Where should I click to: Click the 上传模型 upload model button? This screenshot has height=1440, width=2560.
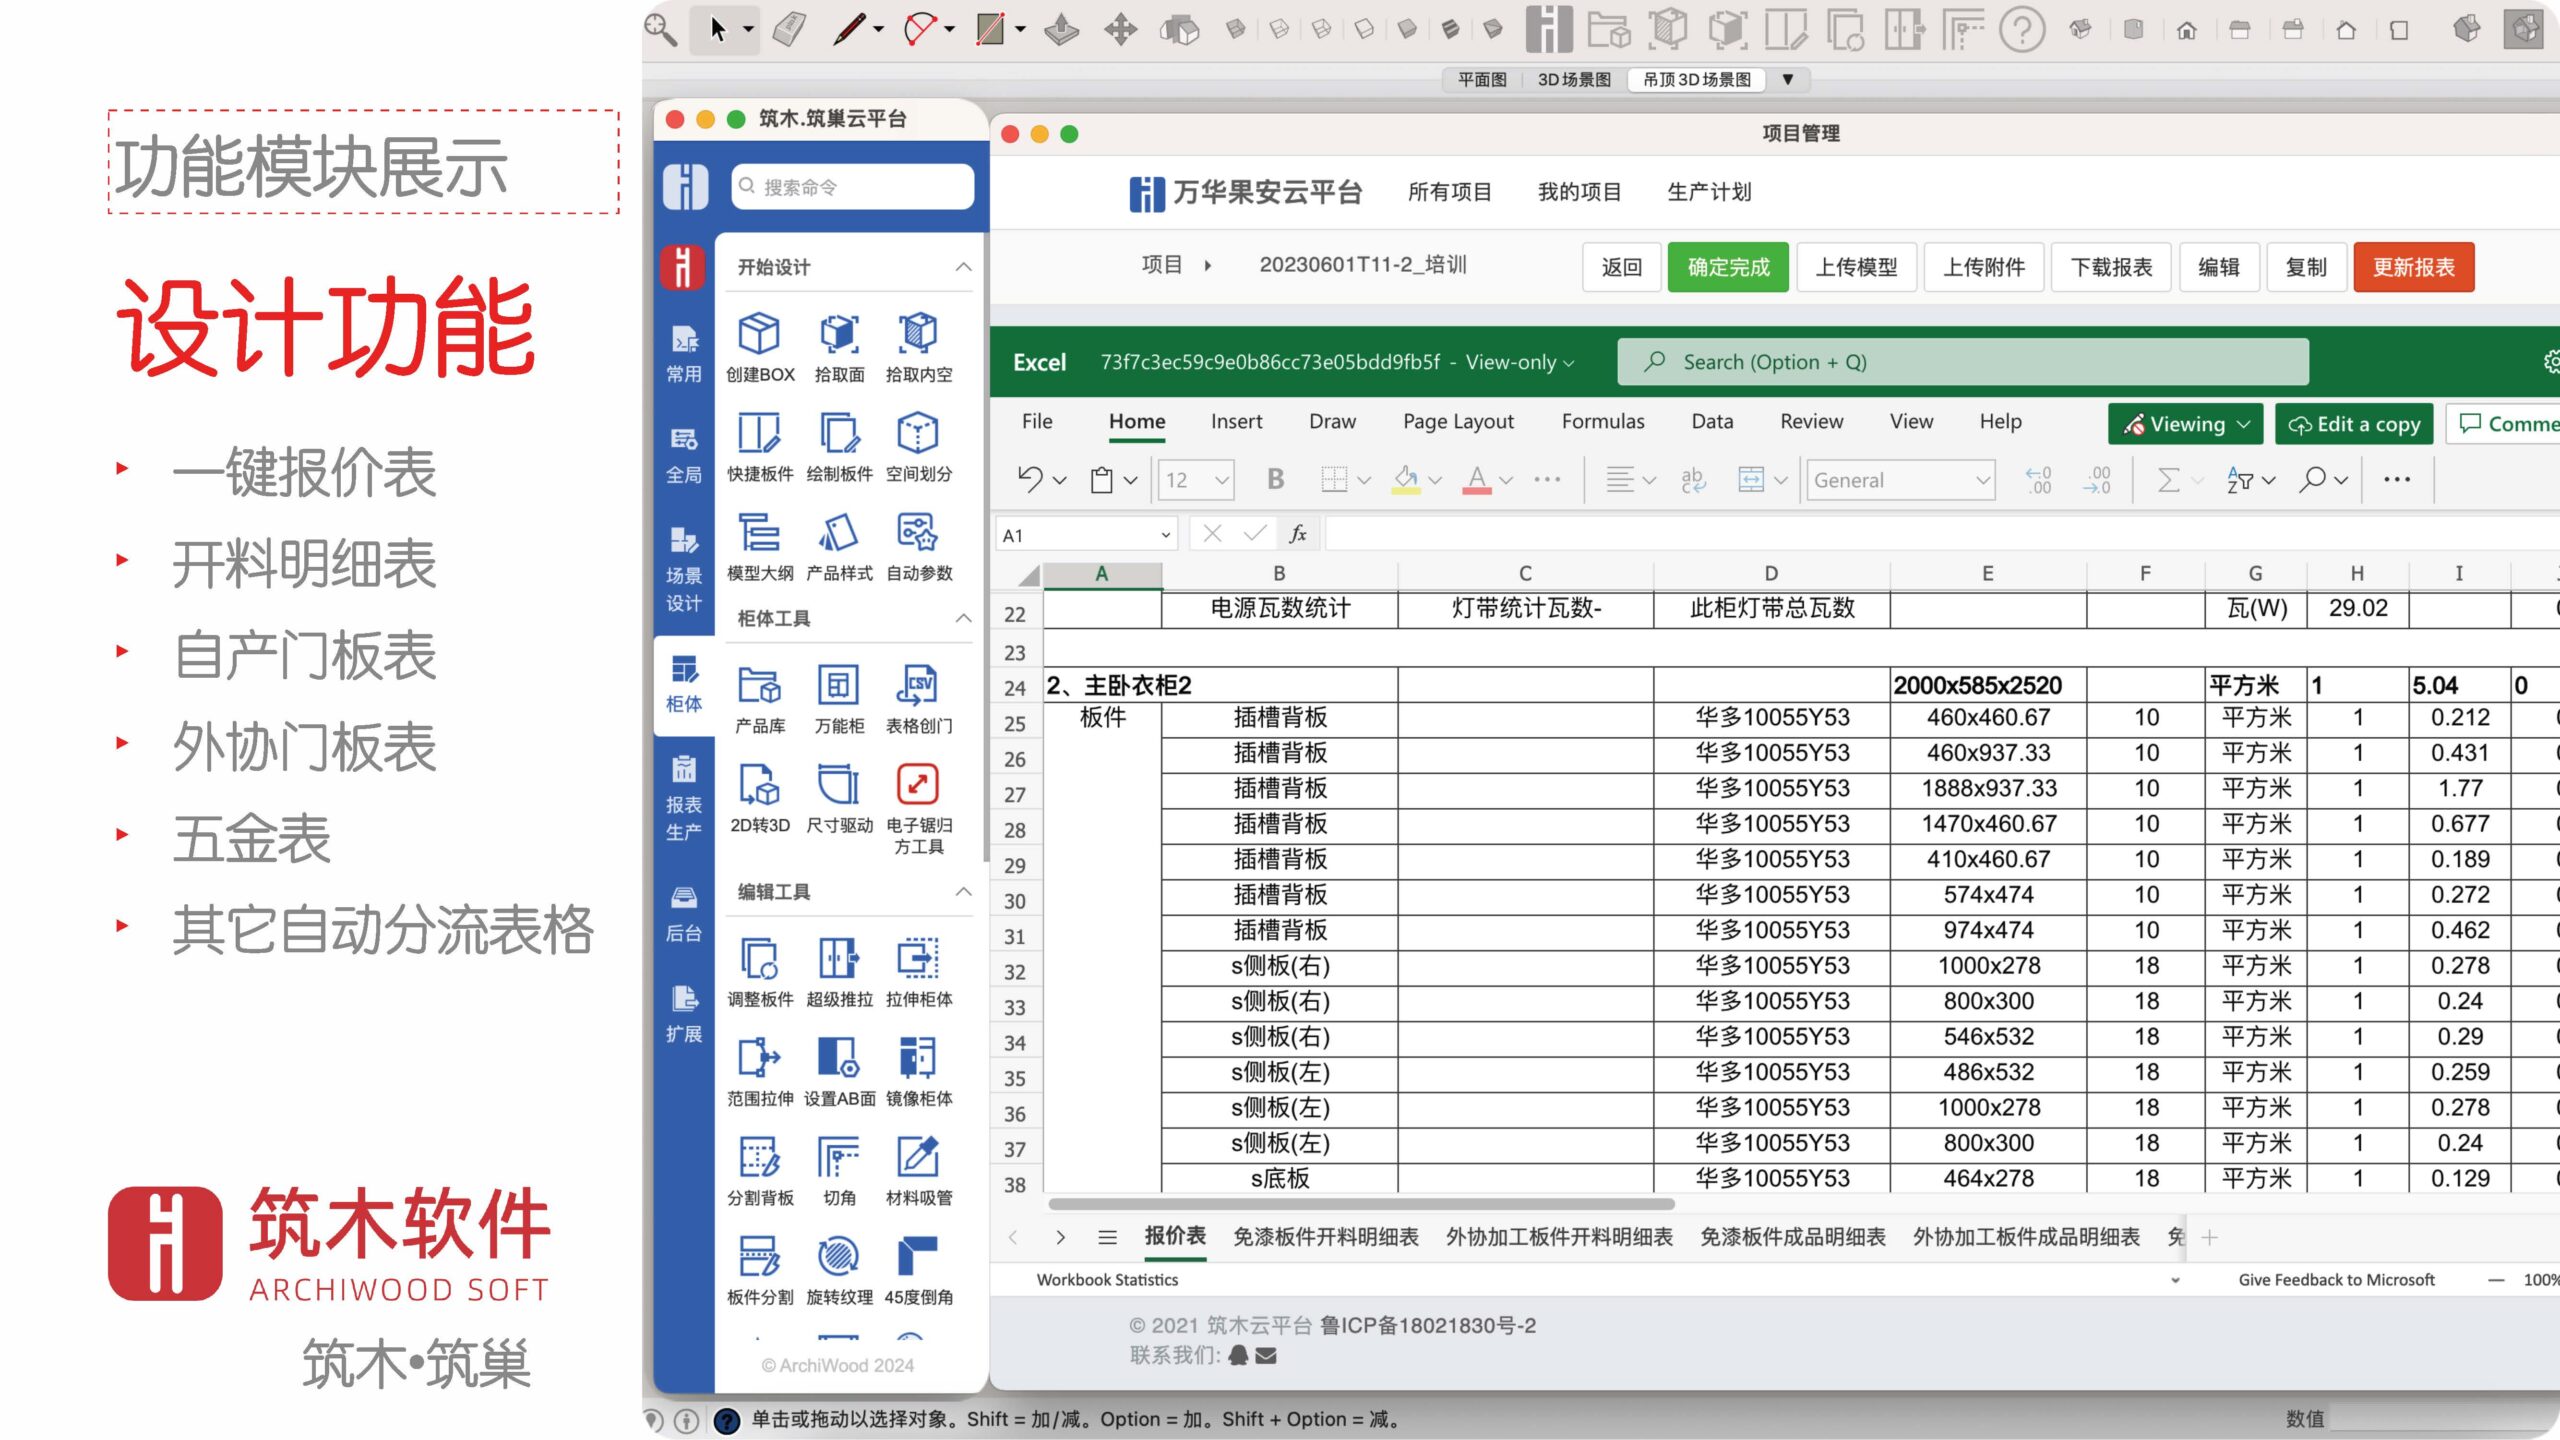point(1857,267)
